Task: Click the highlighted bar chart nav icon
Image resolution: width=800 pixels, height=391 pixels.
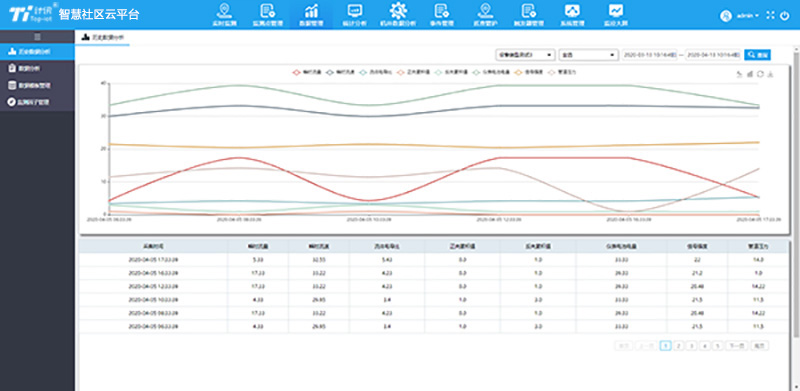Action: [x=311, y=14]
